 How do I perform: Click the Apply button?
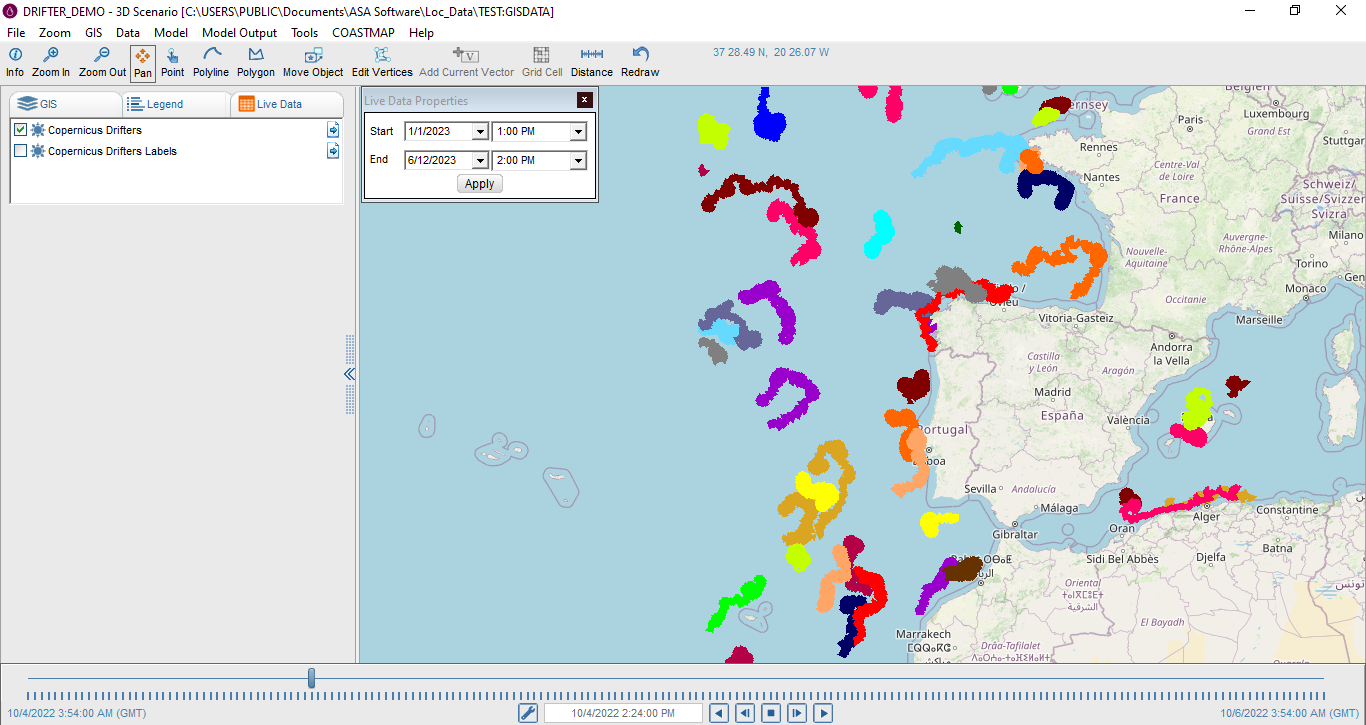(x=480, y=184)
